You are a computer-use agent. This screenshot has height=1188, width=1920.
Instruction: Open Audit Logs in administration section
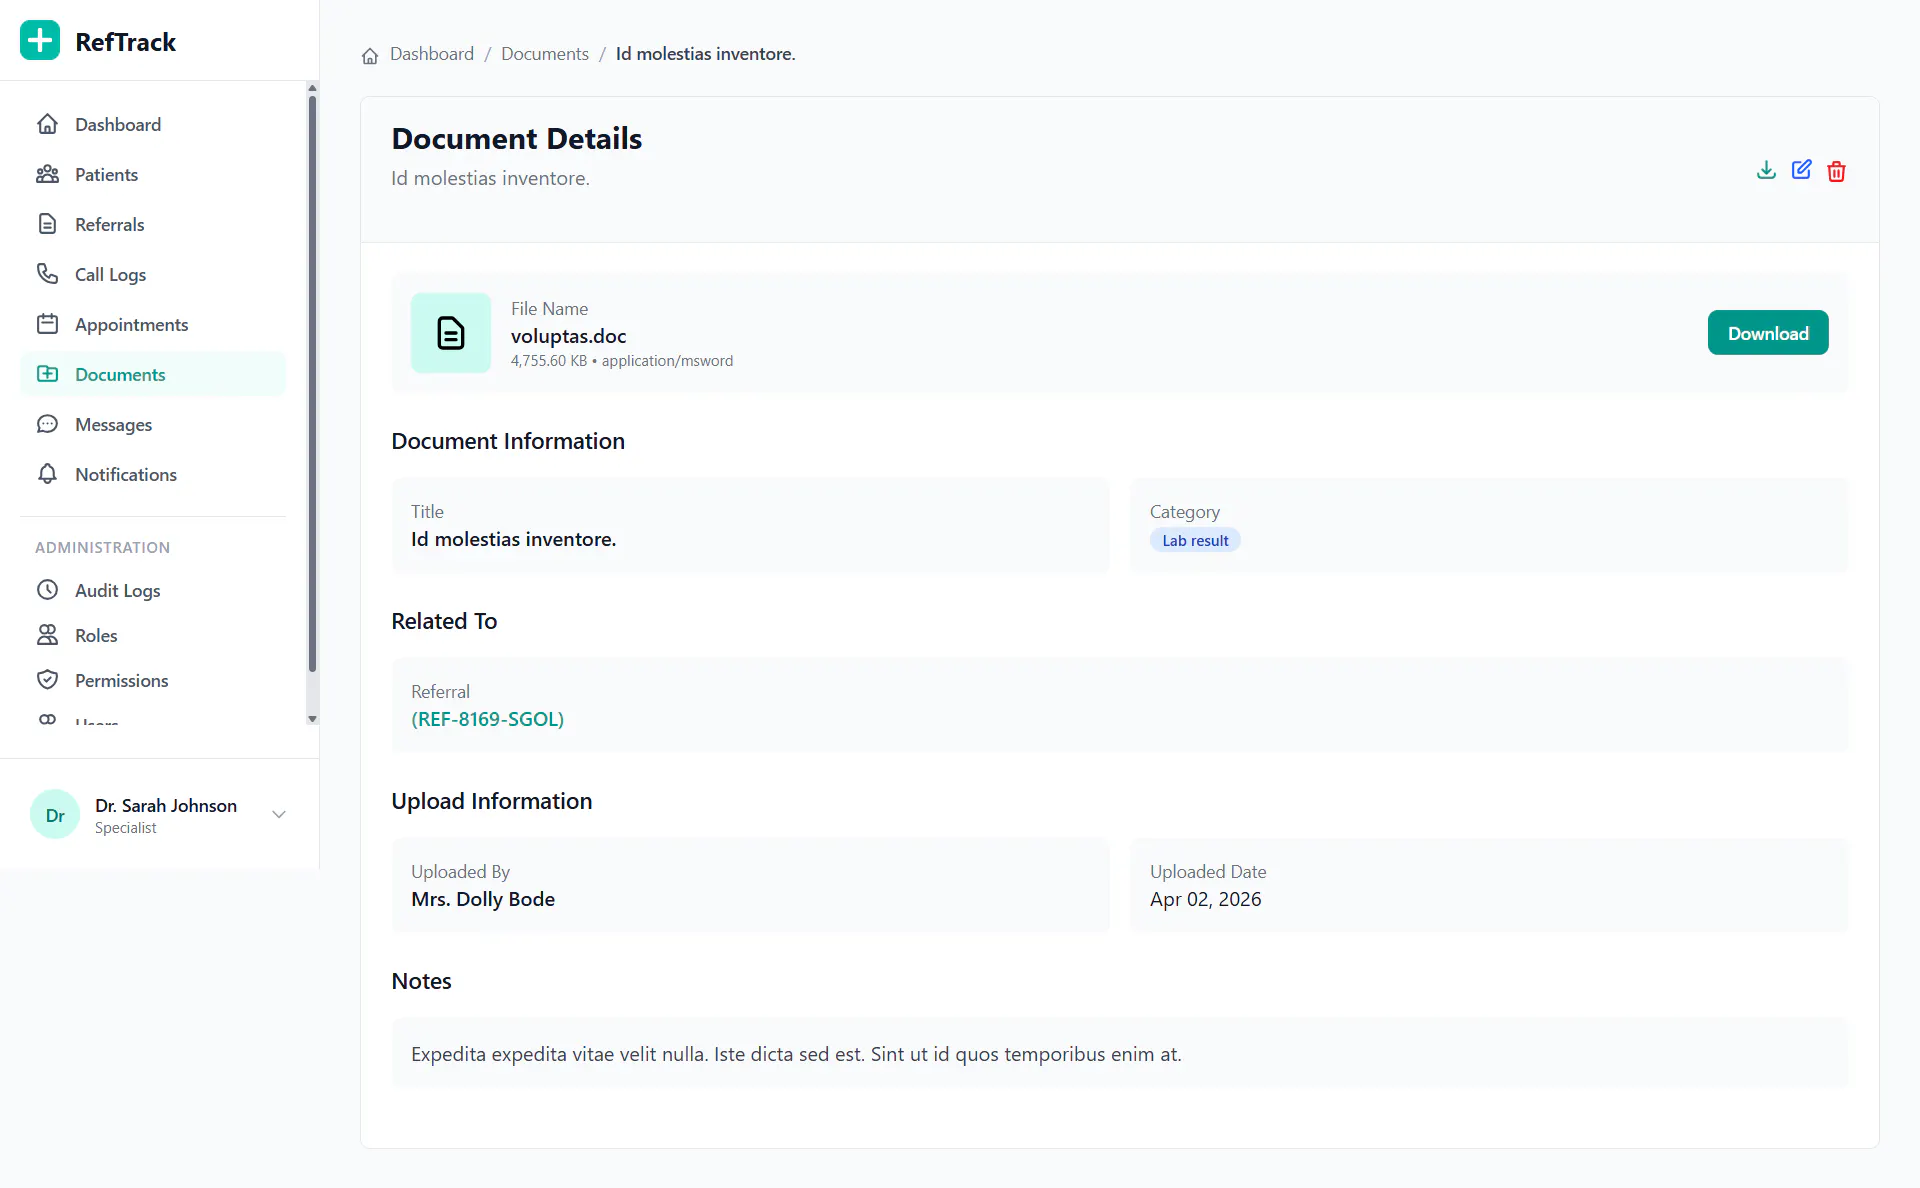(x=153, y=590)
